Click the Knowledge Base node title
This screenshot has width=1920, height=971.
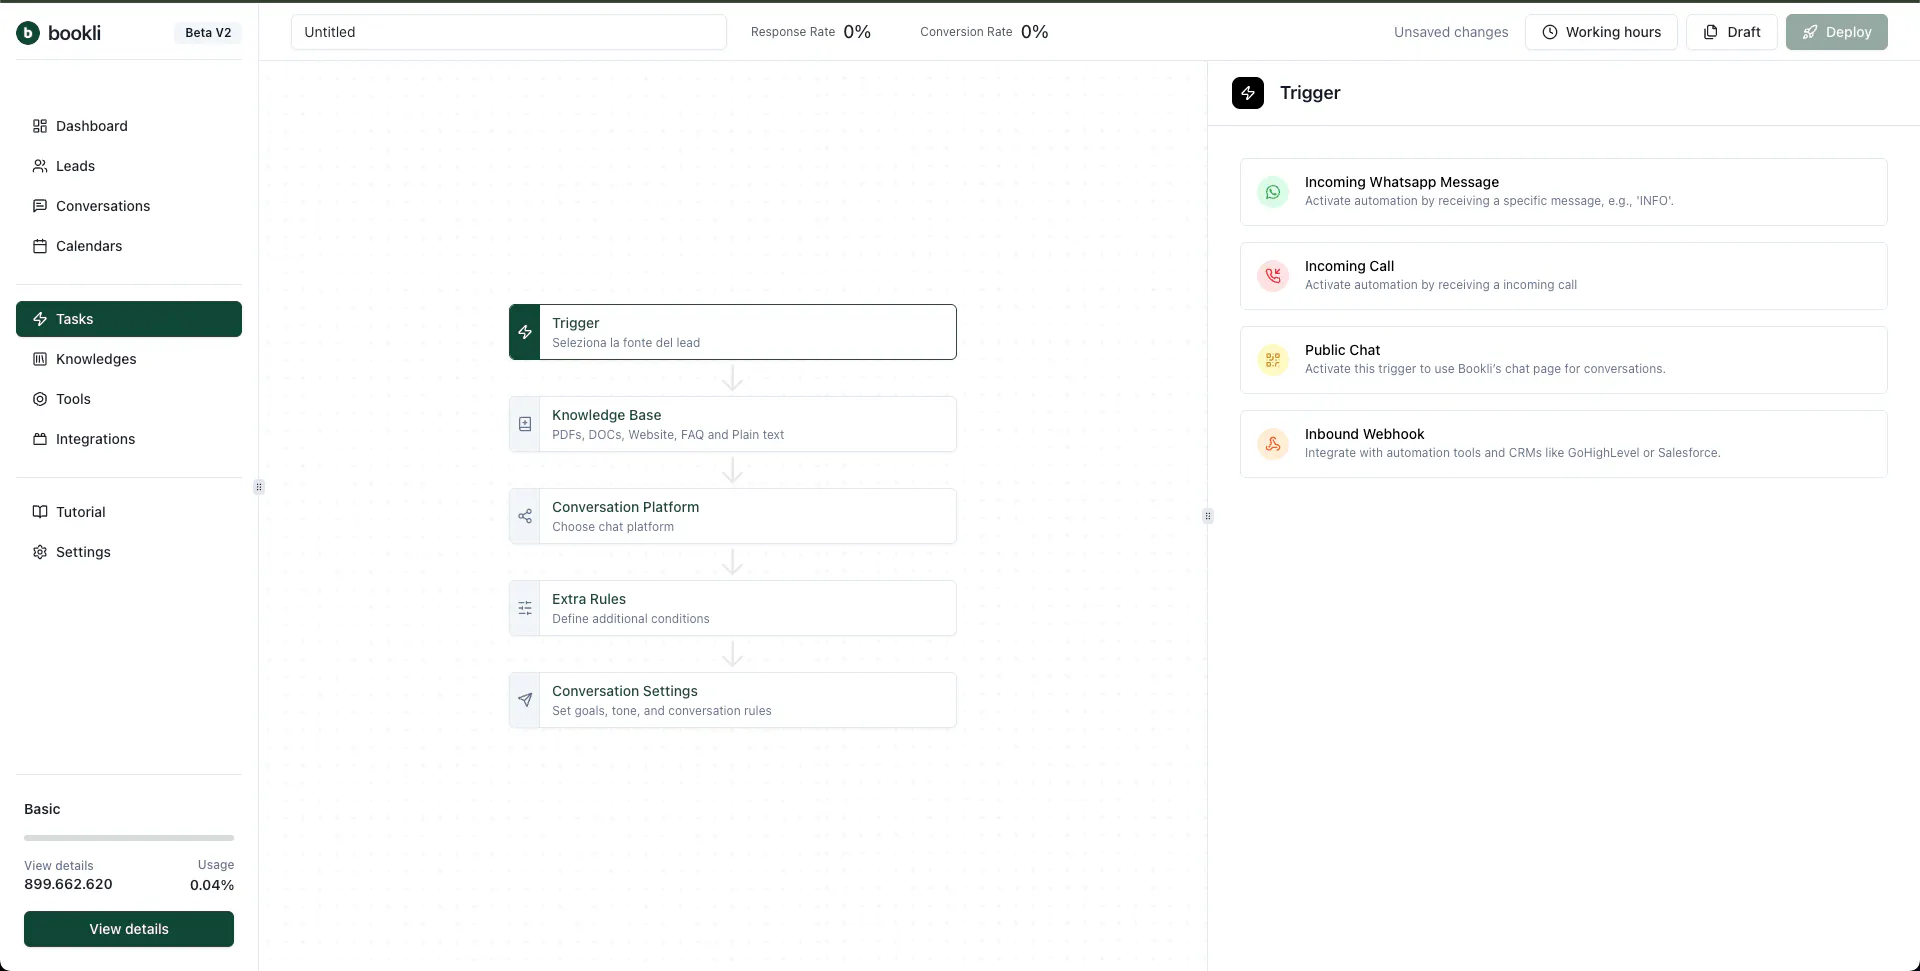click(x=607, y=415)
